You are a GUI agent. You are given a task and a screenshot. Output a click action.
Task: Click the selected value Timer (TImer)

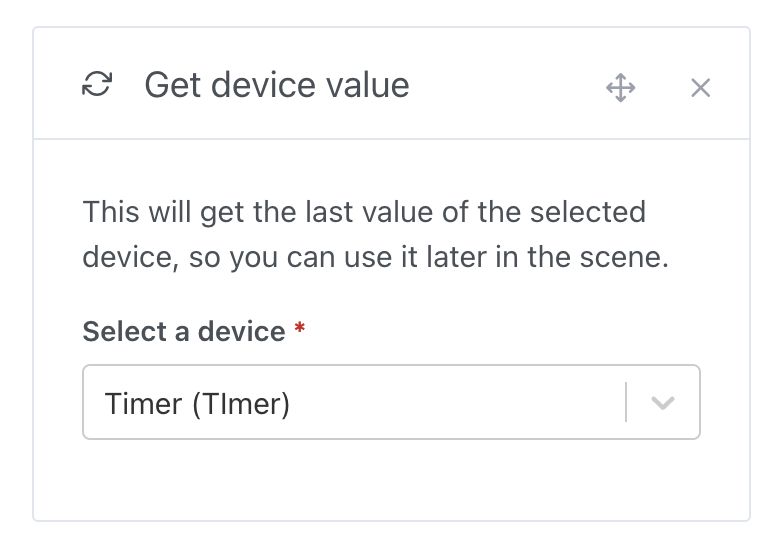197,404
